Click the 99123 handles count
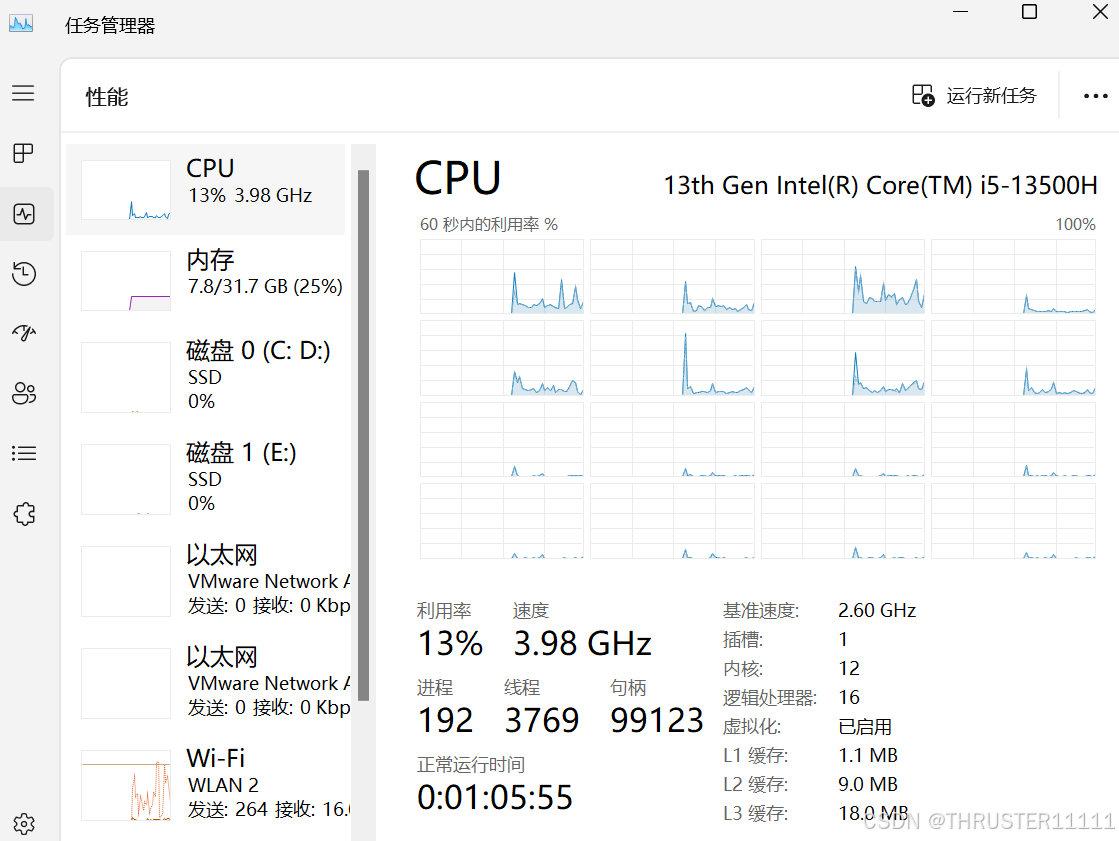The width and height of the screenshot is (1119, 841). (x=657, y=720)
